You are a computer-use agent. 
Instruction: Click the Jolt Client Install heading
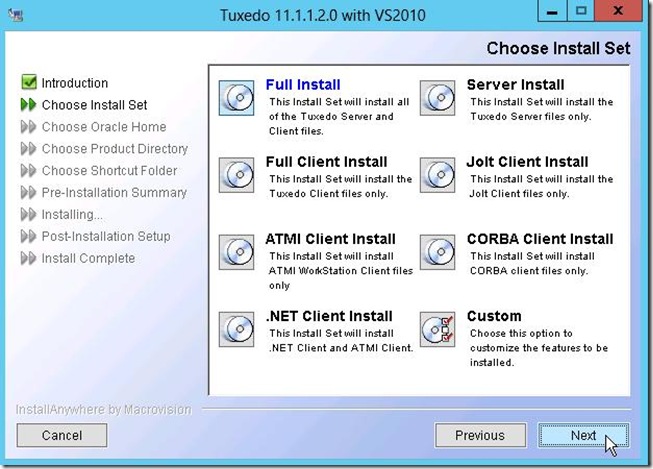[x=527, y=162]
